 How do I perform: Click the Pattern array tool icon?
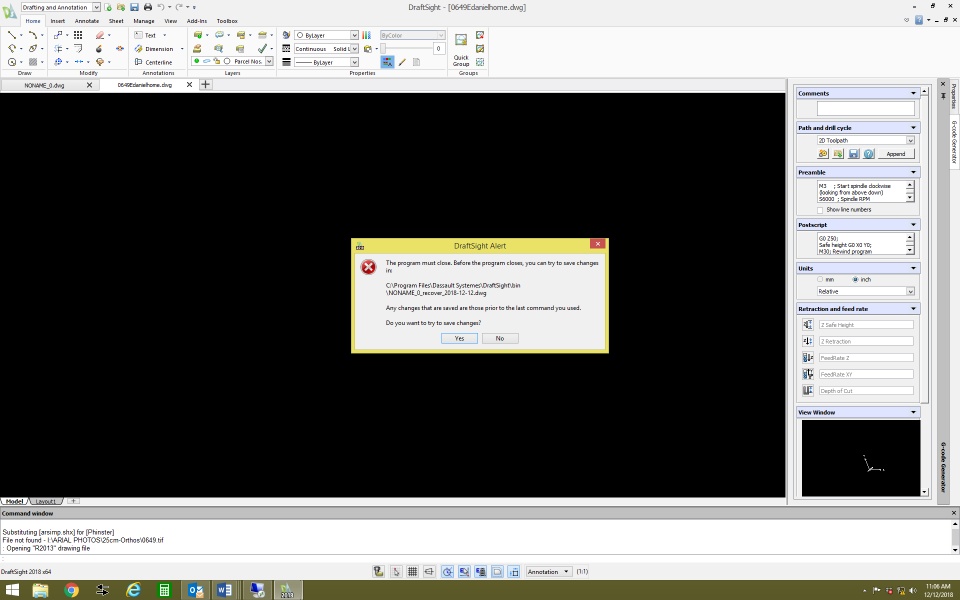tap(78, 35)
